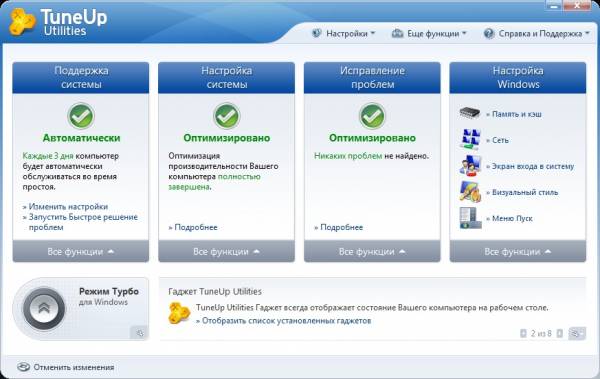The image size is (600, 379).
Task: Expand Все функции under Настройка Windows
Action: pos(518,252)
